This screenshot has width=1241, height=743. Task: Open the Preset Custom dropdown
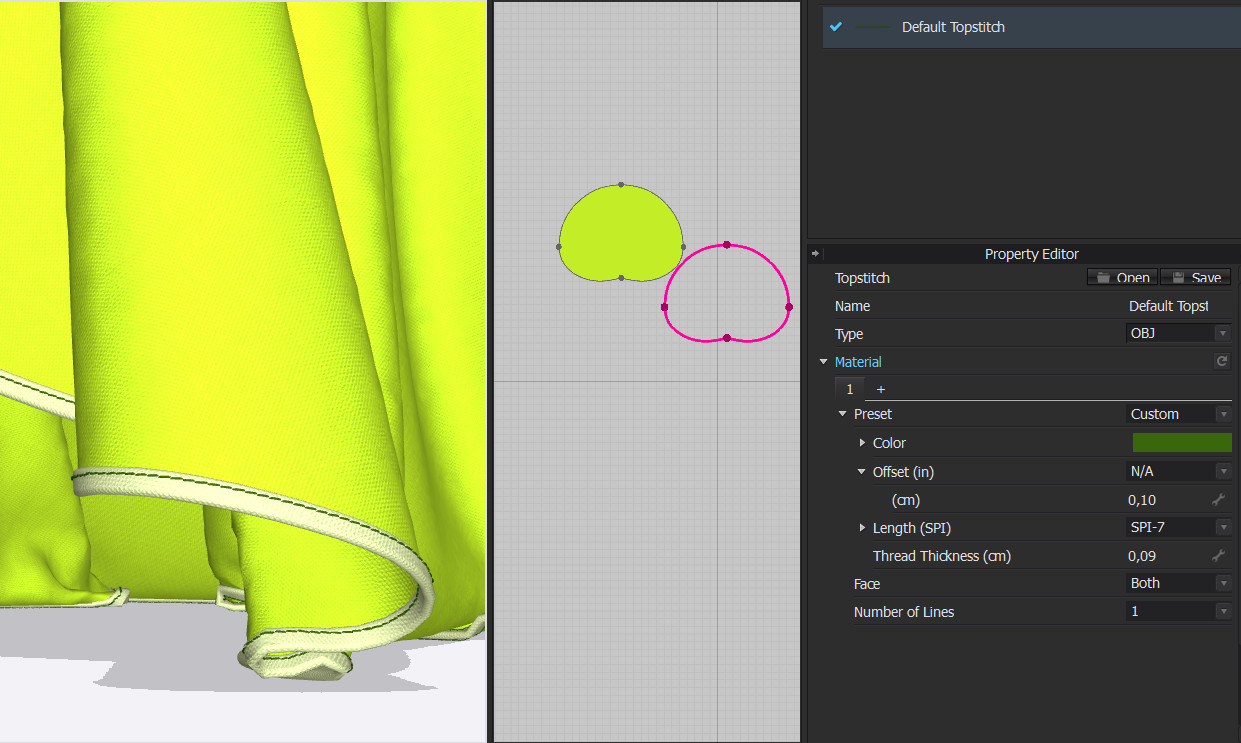(1179, 414)
